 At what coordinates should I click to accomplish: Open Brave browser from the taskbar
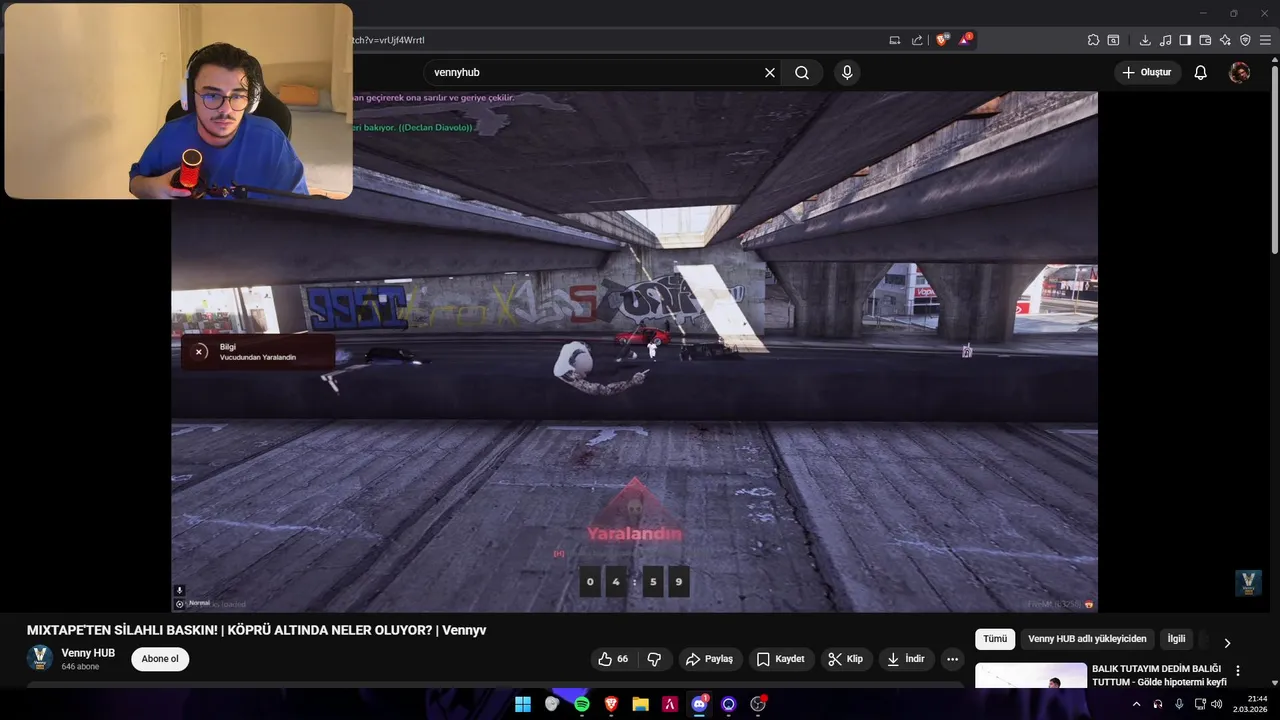[x=611, y=704]
